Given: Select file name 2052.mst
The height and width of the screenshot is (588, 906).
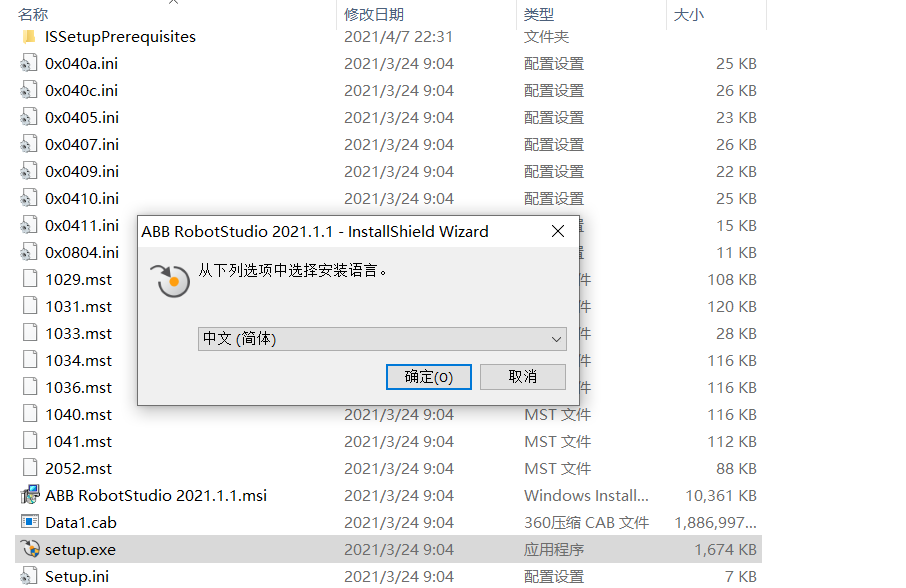Looking at the screenshot, I should pos(79,468).
